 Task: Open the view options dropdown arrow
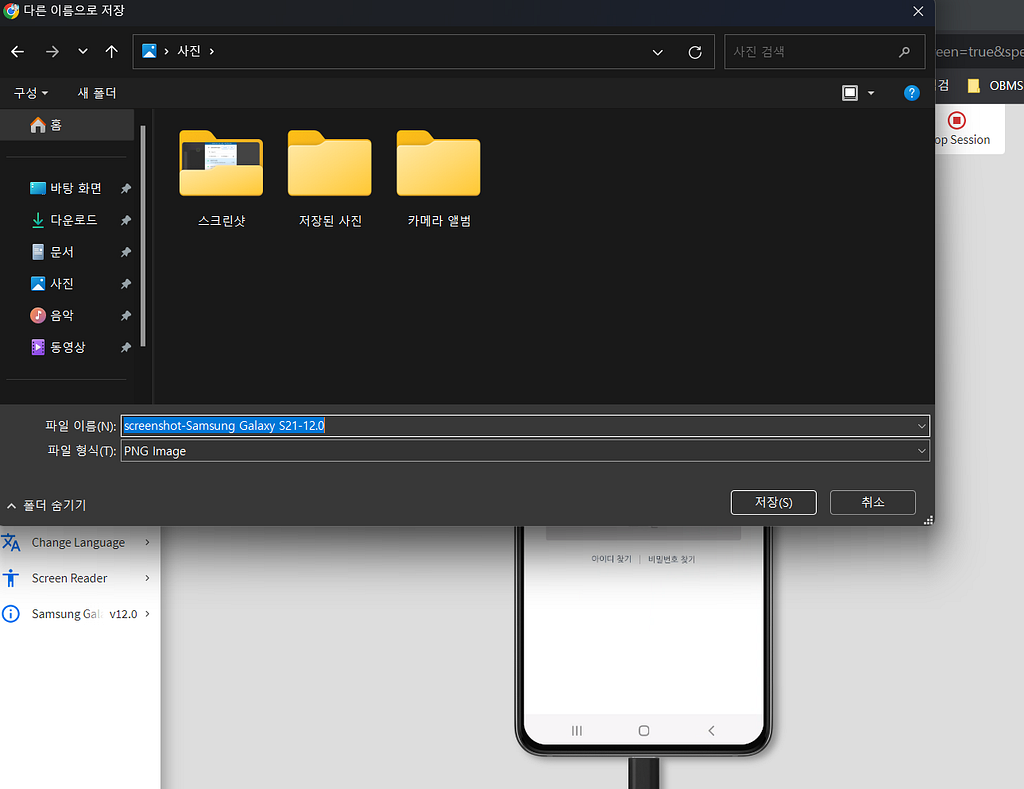(871, 93)
